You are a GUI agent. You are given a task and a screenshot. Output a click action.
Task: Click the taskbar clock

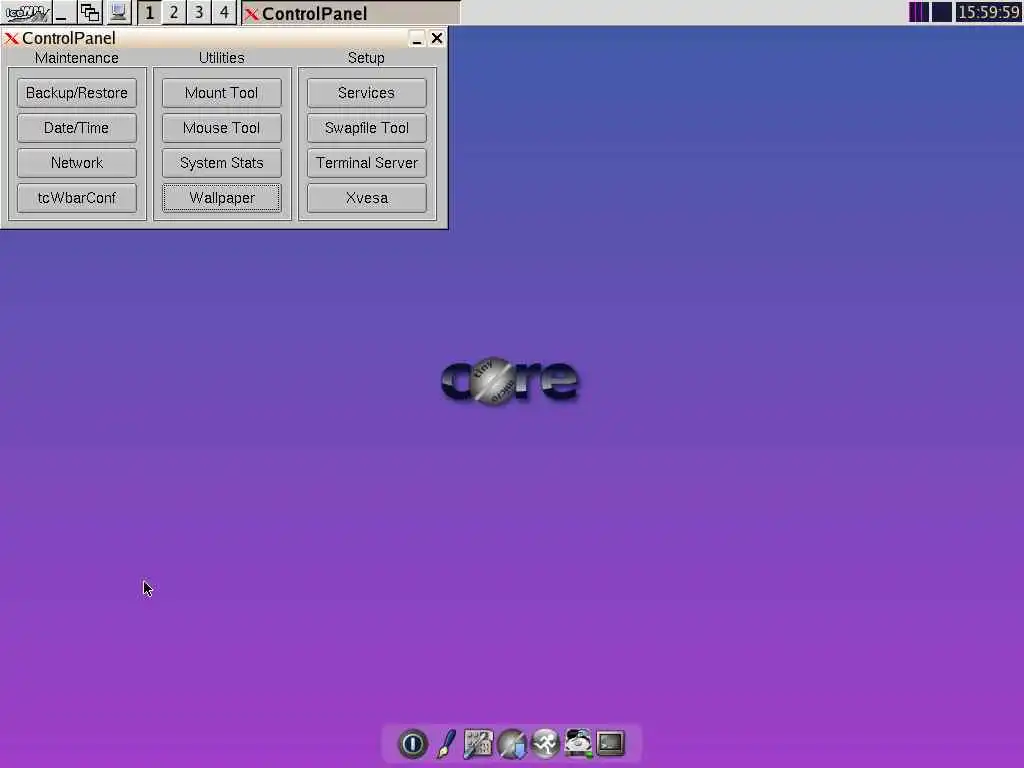click(x=988, y=12)
